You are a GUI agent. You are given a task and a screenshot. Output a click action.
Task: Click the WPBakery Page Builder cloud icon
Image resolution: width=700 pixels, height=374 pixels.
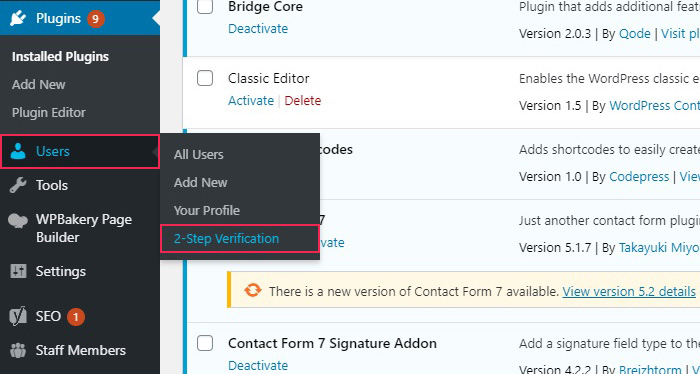(x=18, y=220)
